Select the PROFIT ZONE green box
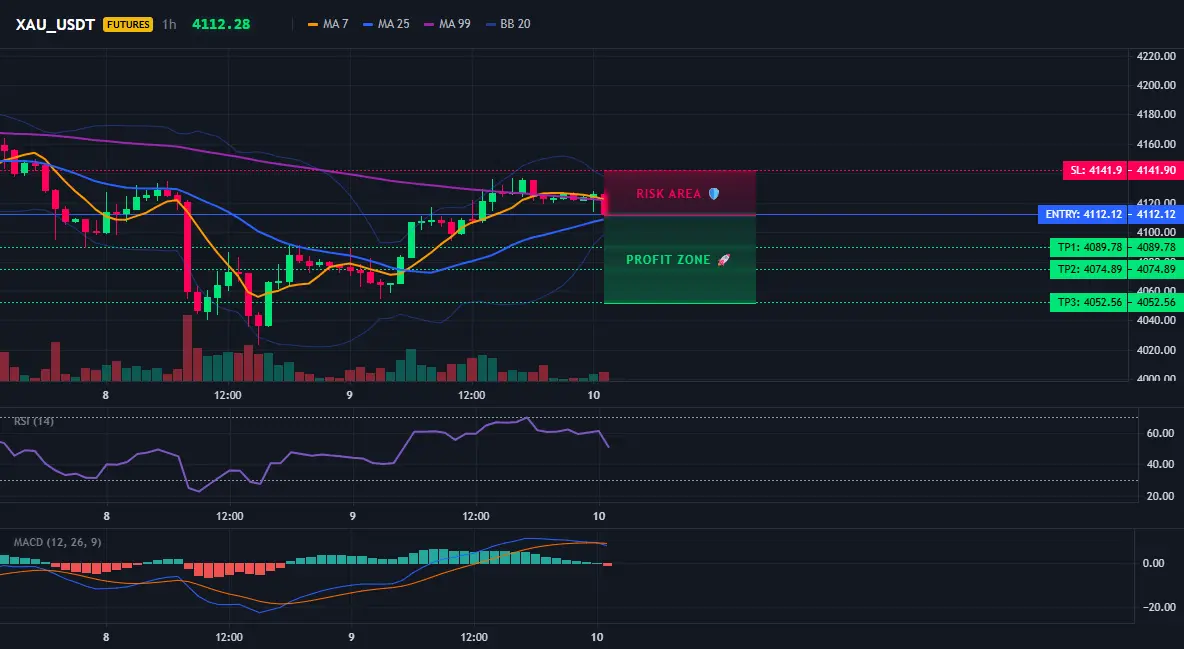1184x649 pixels. (x=680, y=260)
